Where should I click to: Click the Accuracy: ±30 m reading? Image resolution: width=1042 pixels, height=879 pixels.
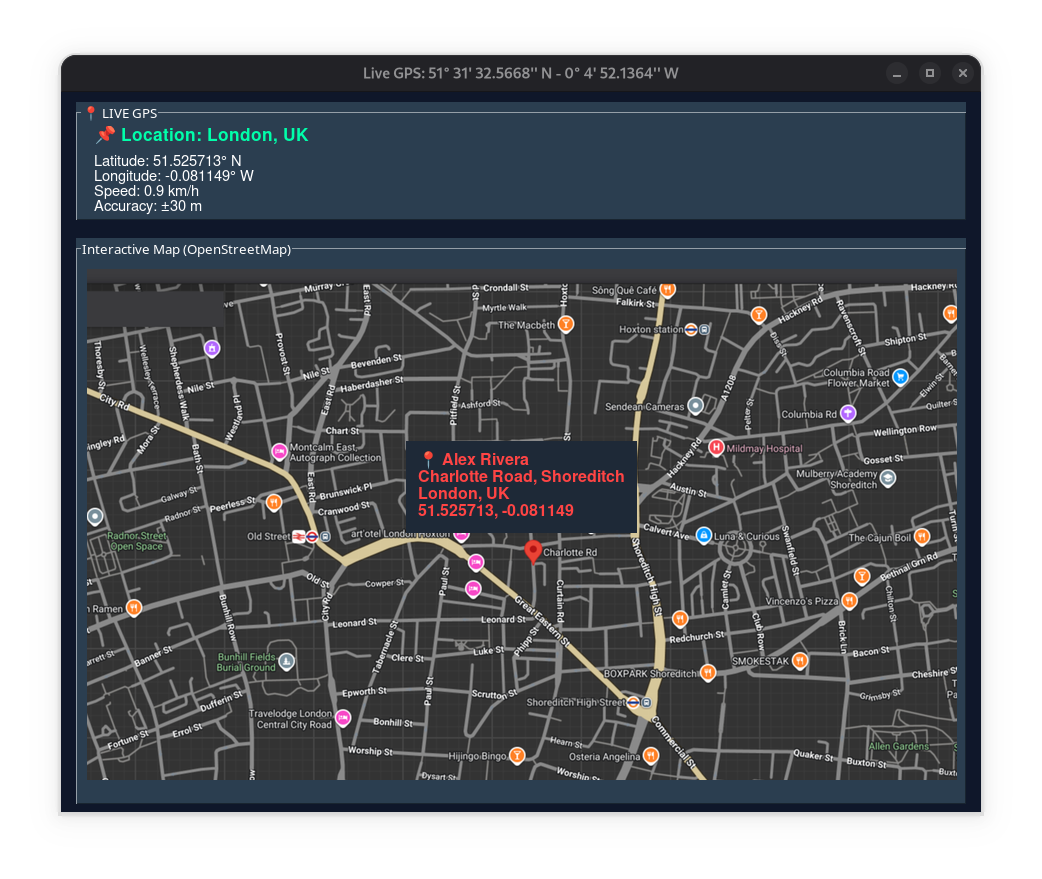[x=148, y=207]
